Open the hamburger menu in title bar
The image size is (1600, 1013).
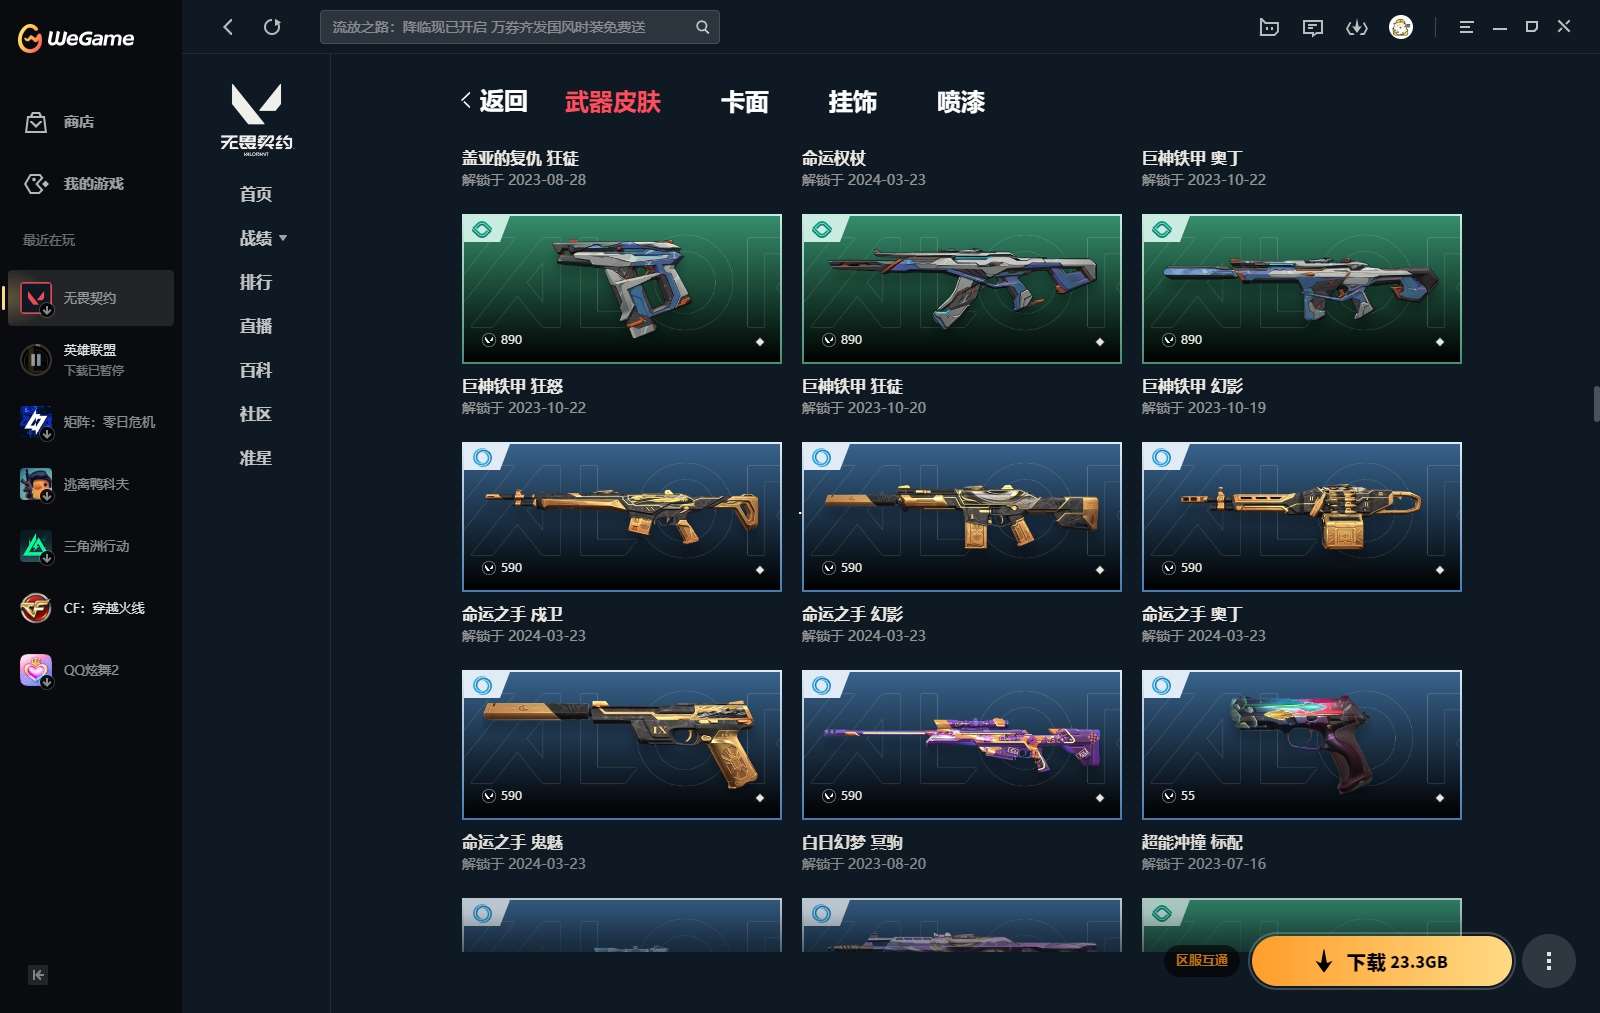pyautogui.click(x=1466, y=27)
